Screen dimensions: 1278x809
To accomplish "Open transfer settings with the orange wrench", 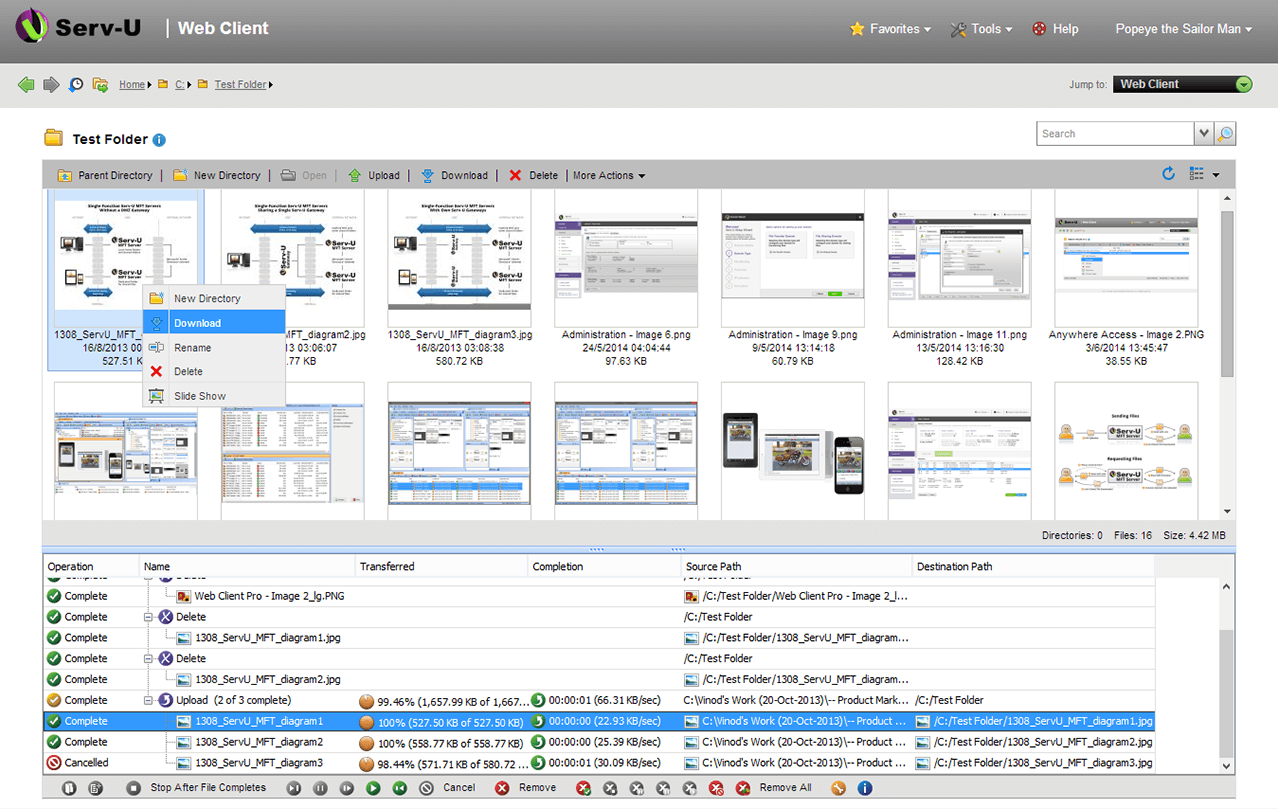I will pyautogui.click(x=838, y=788).
